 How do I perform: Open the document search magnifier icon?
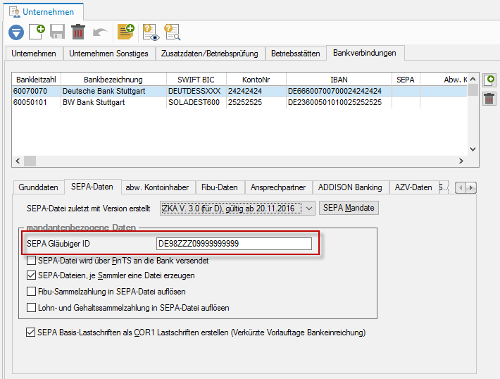(172, 32)
